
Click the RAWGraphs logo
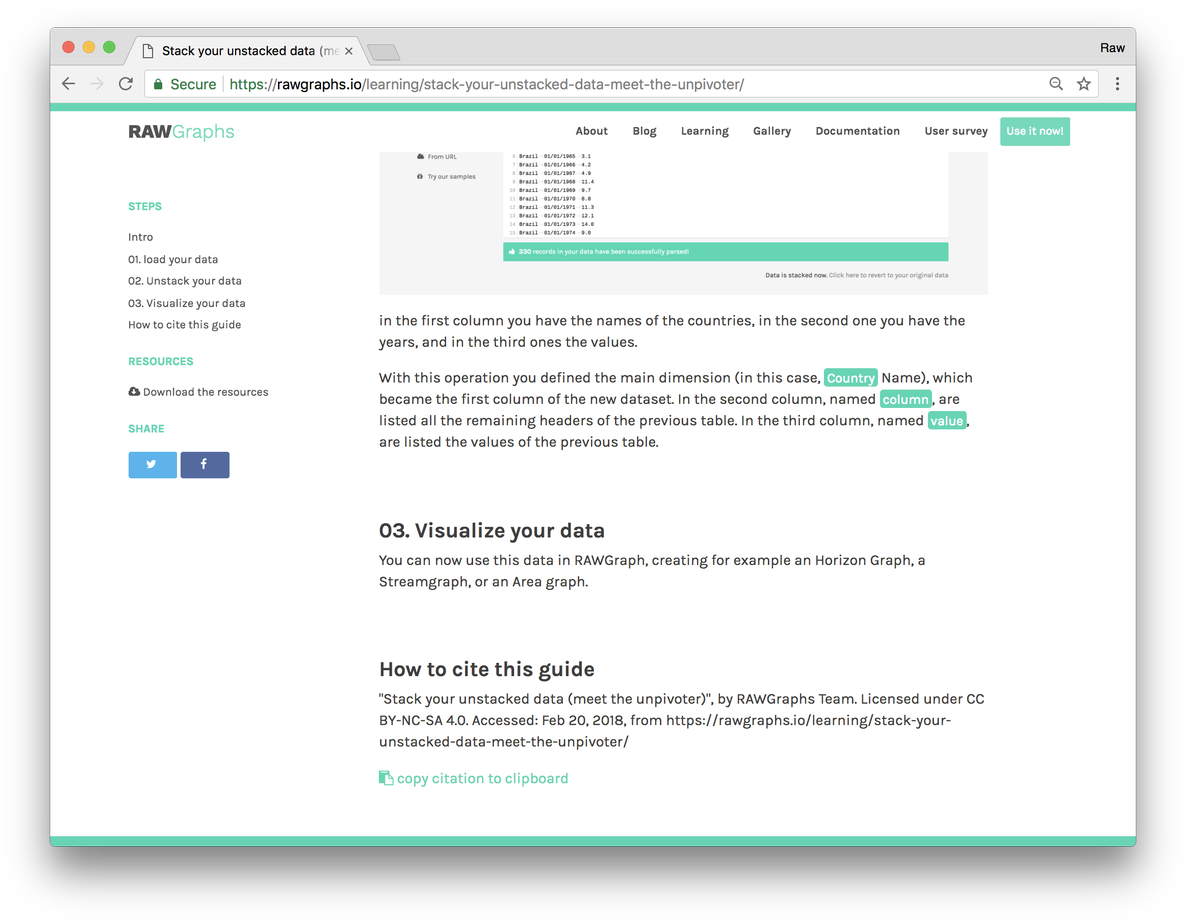pyautogui.click(x=181, y=131)
